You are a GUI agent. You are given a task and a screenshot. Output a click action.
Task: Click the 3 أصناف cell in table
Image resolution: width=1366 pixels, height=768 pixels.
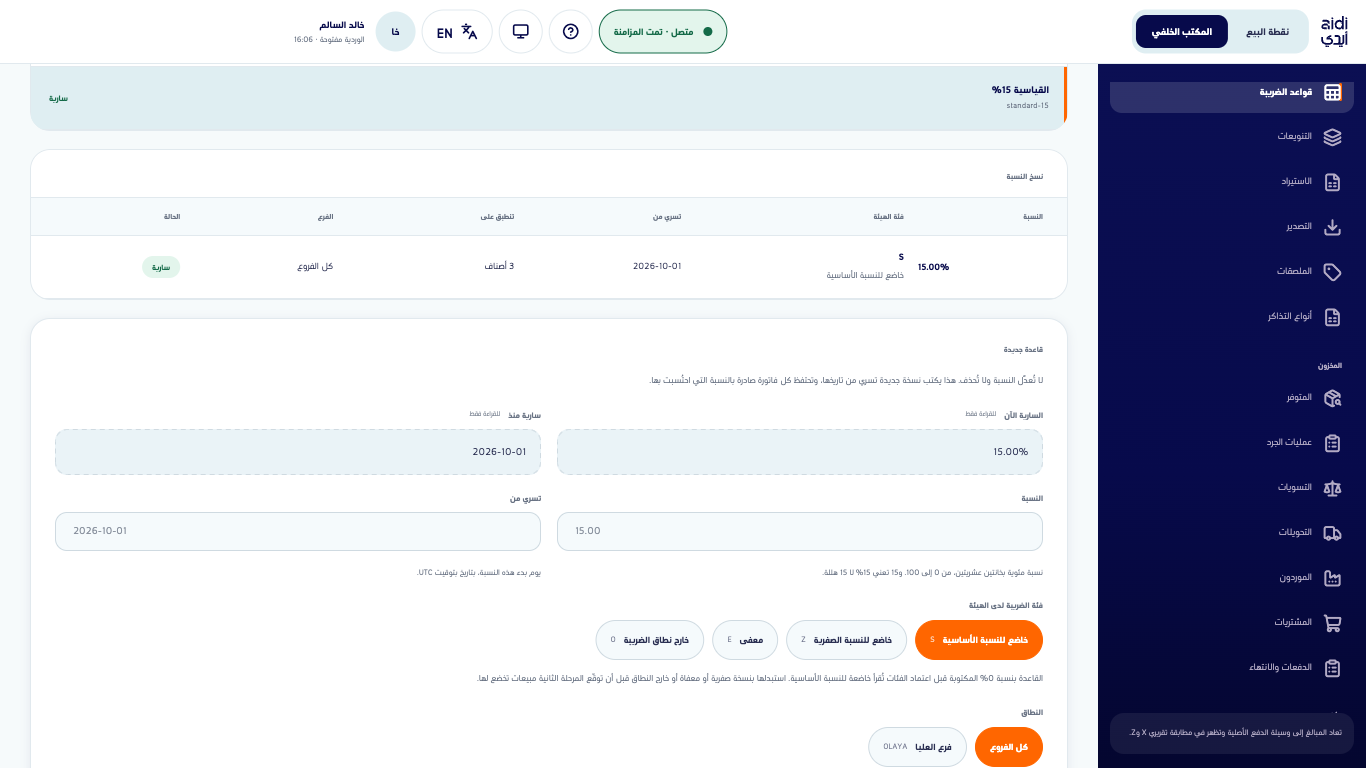click(x=498, y=266)
